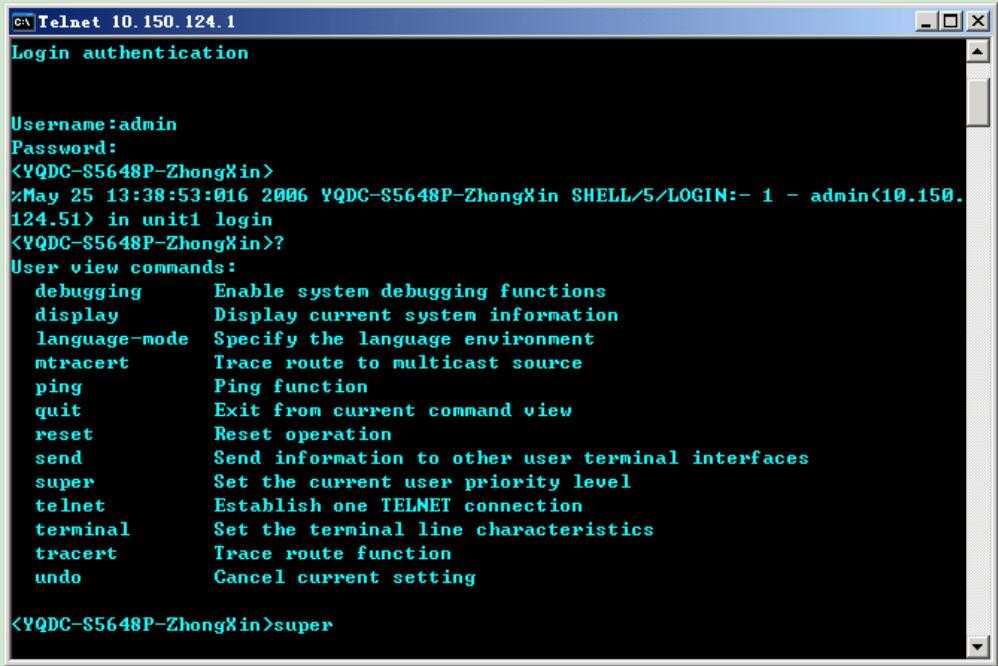Click the 'undo' command entry
The width and height of the screenshot is (998, 666).
click(58, 577)
